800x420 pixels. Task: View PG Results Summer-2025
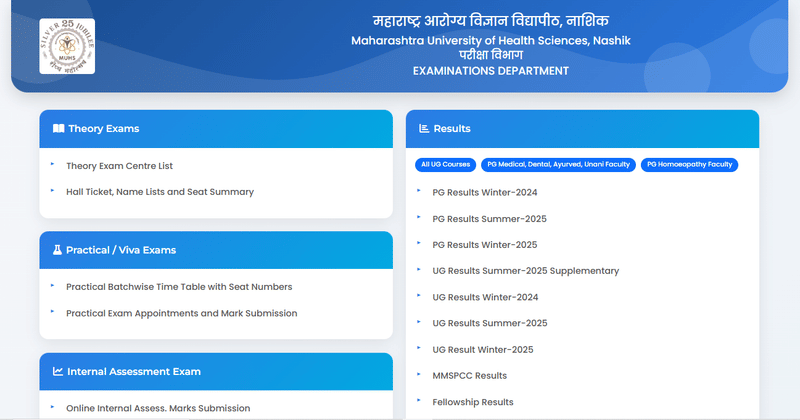click(489, 219)
